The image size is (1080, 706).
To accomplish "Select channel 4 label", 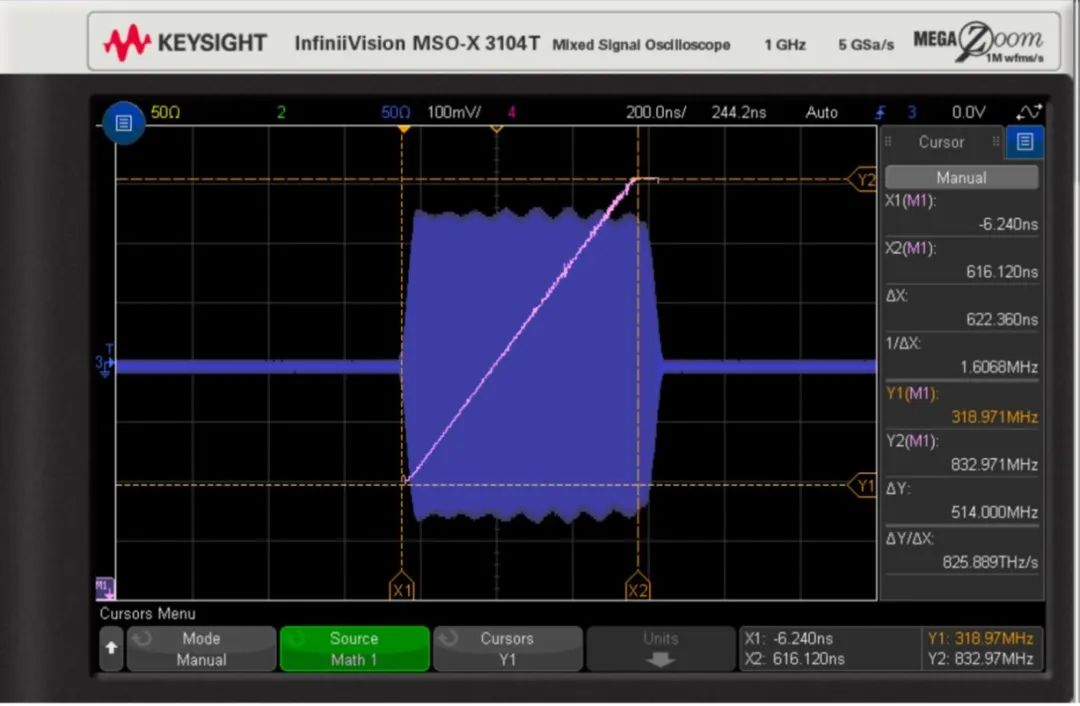I will (x=511, y=112).
